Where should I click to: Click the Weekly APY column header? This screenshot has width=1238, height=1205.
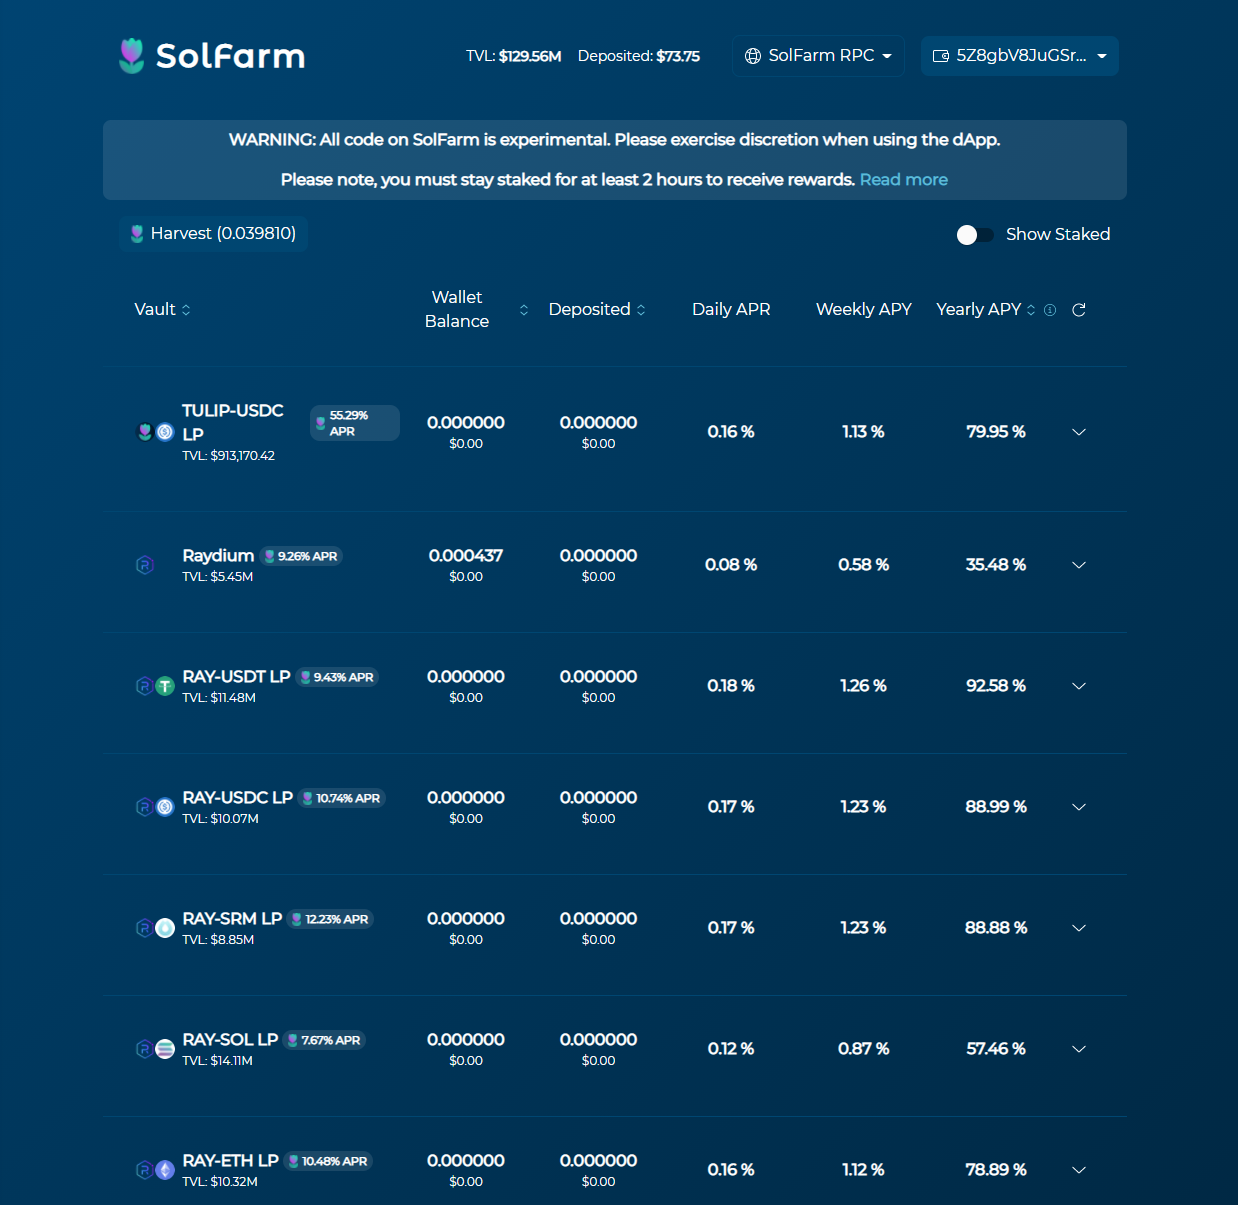click(864, 310)
